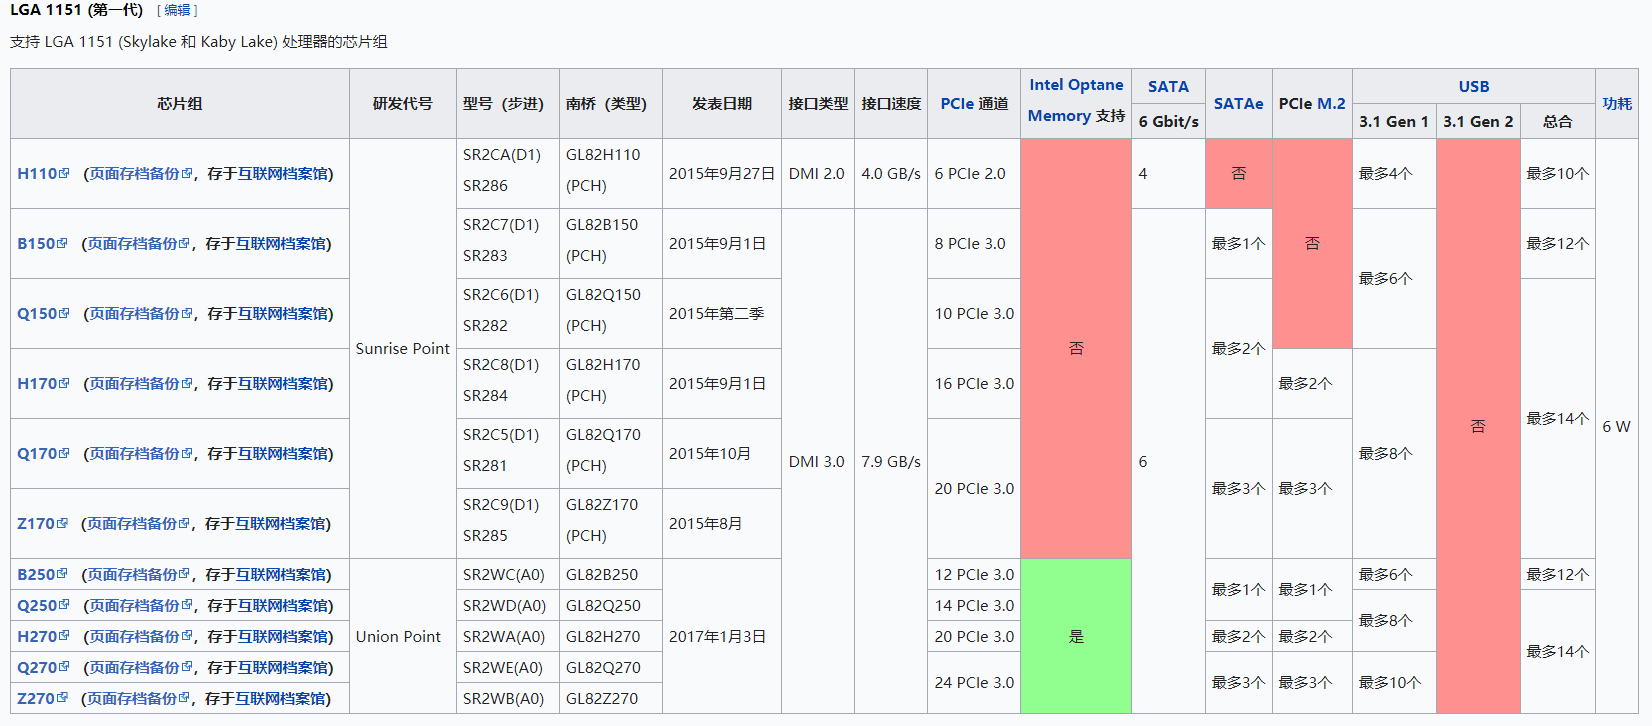Click the 3.1 Gen 2 column header
Image resolution: width=1652 pixels, height=726 pixels.
point(1478,121)
